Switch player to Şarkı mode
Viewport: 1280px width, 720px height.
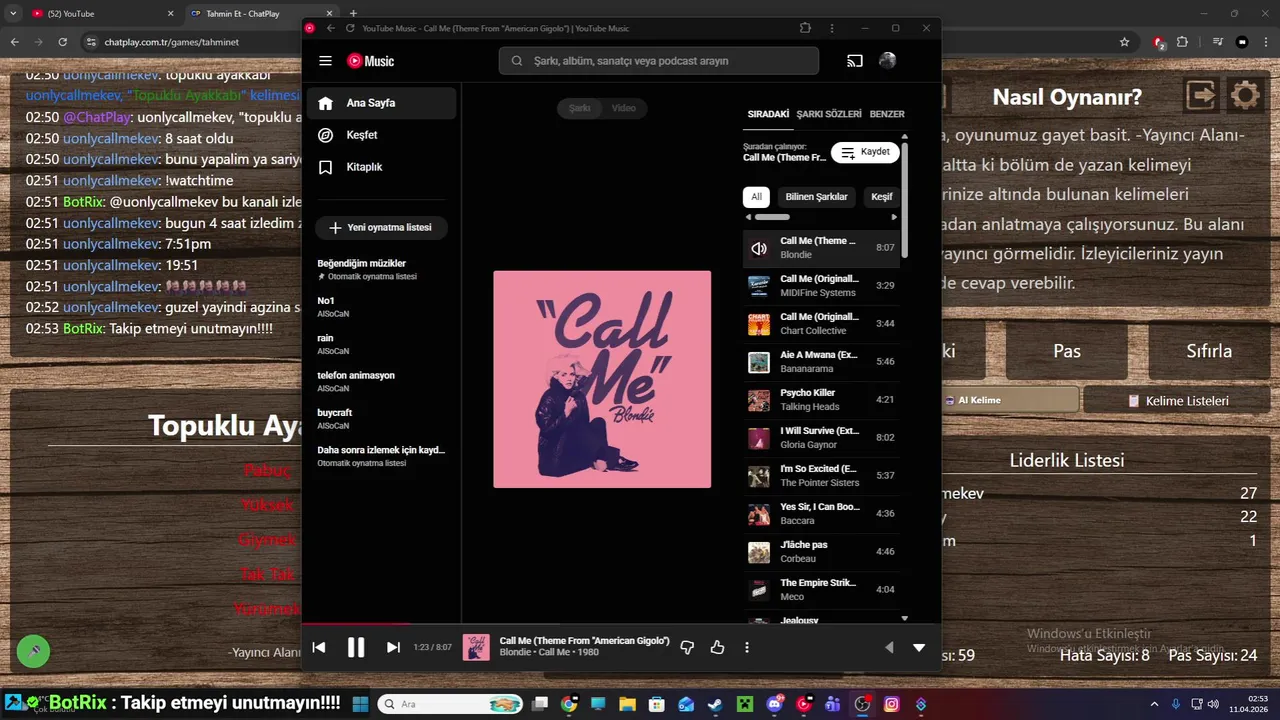[x=580, y=108]
